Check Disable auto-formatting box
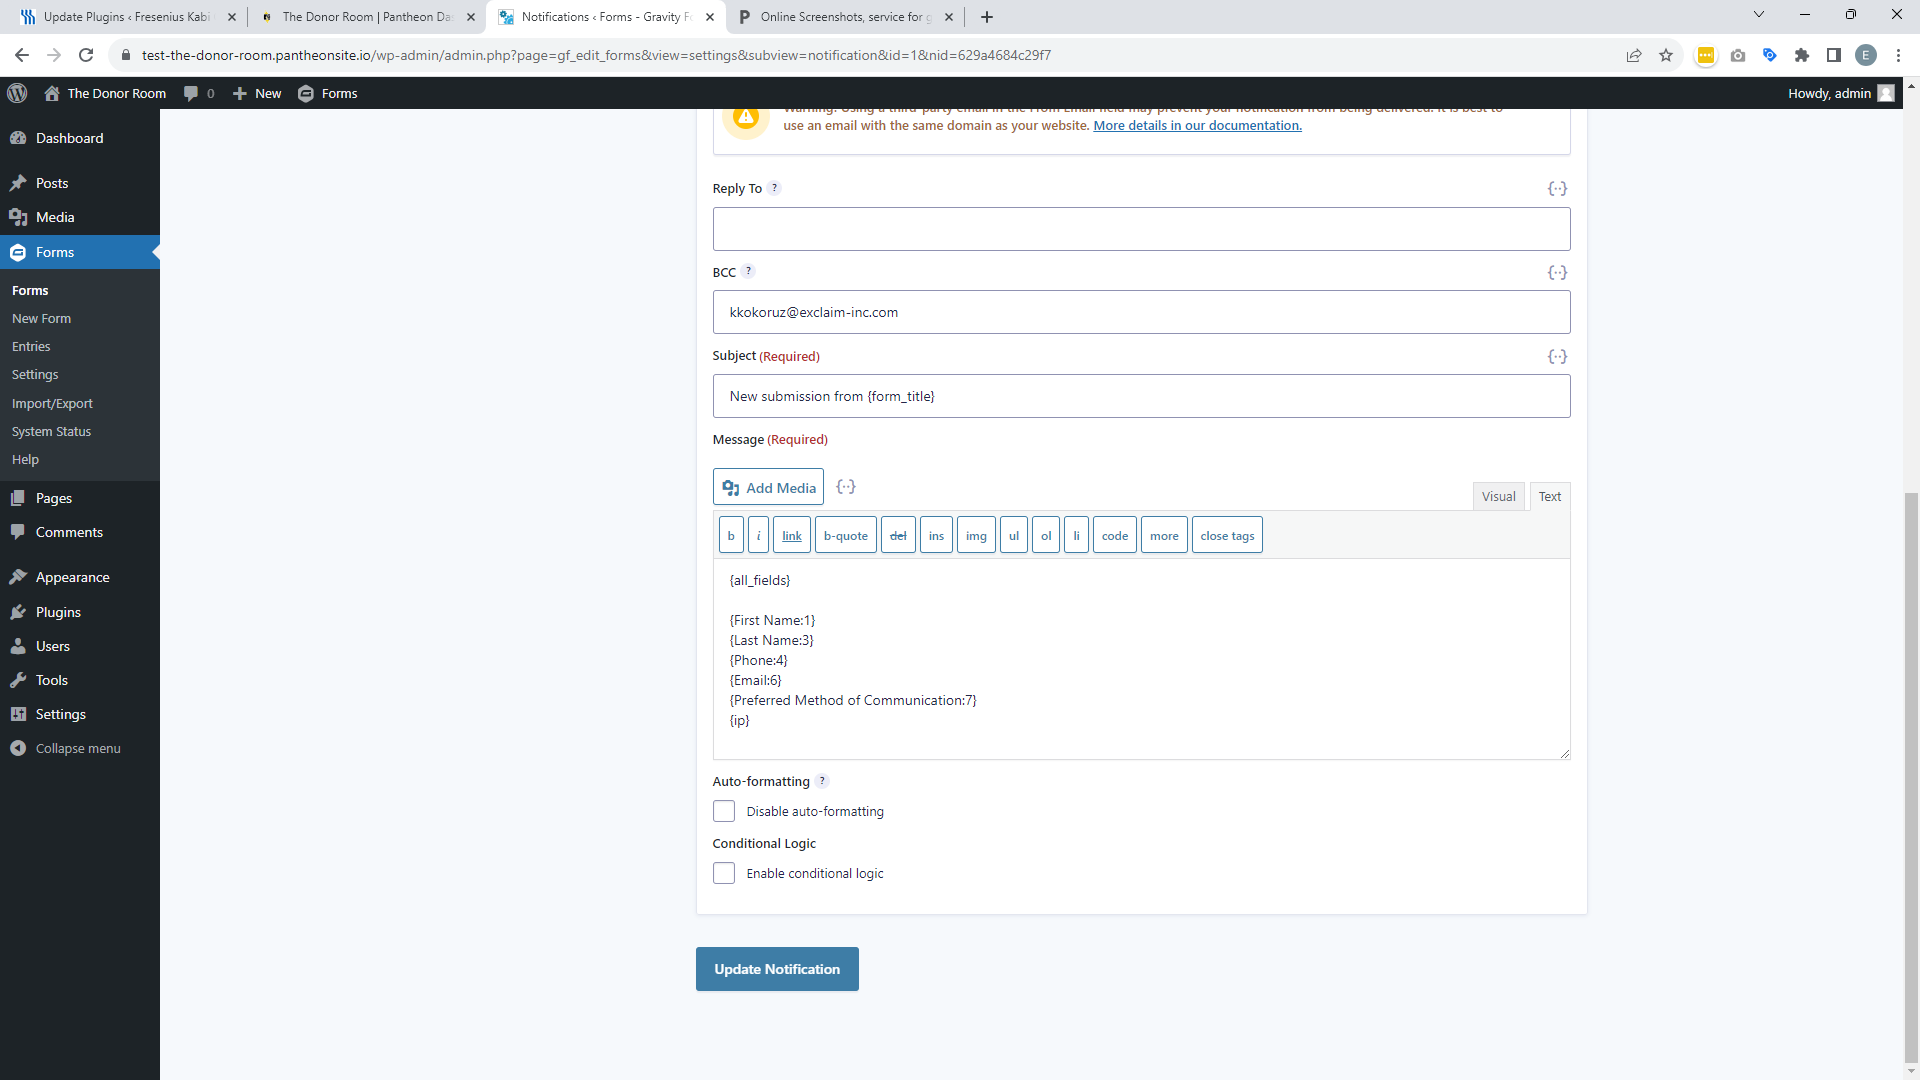Viewport: 1920px width, 1080px height. click(724, 811)
